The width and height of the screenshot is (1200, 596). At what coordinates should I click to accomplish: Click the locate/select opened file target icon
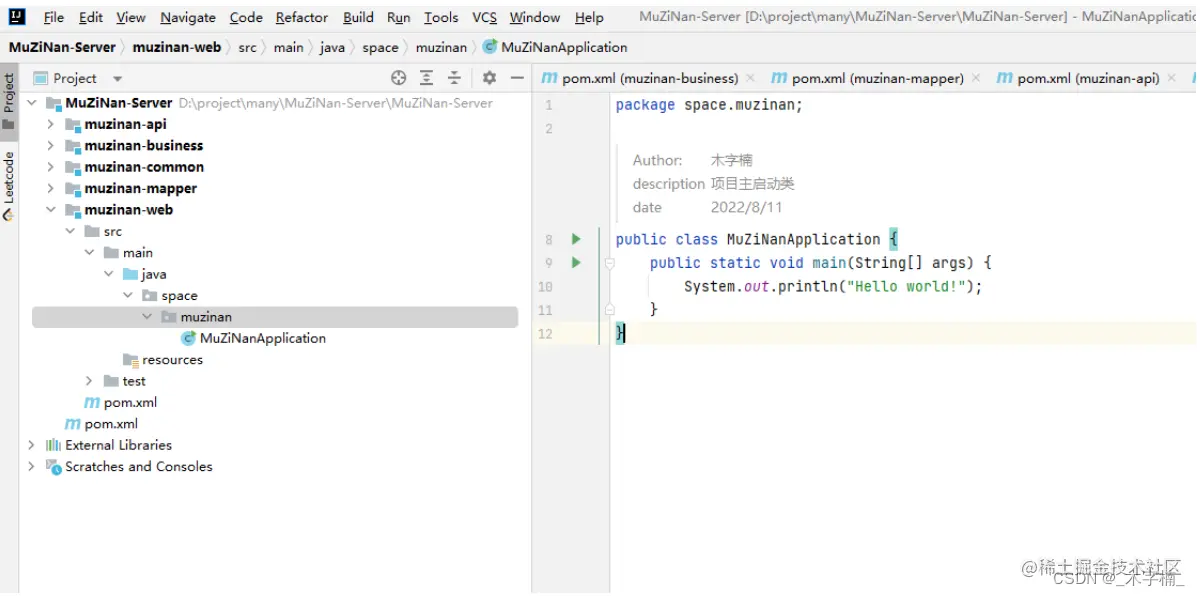[x=398, y=78]
